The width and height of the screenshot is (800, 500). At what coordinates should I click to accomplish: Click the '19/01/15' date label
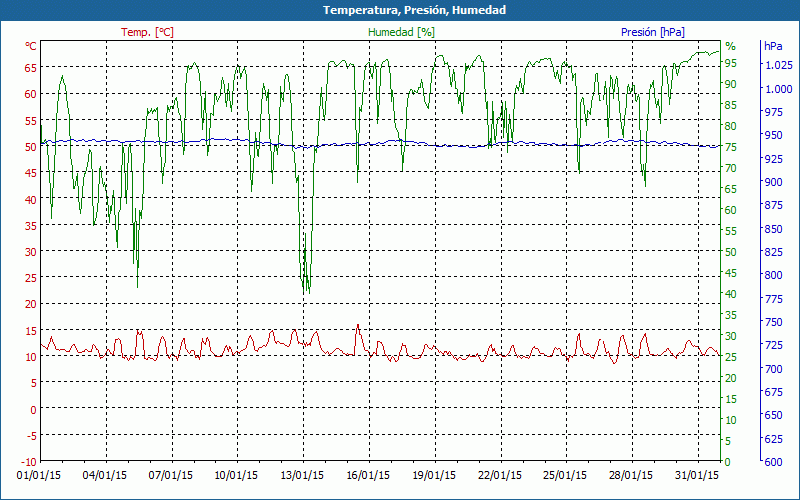tap(434, 476)
